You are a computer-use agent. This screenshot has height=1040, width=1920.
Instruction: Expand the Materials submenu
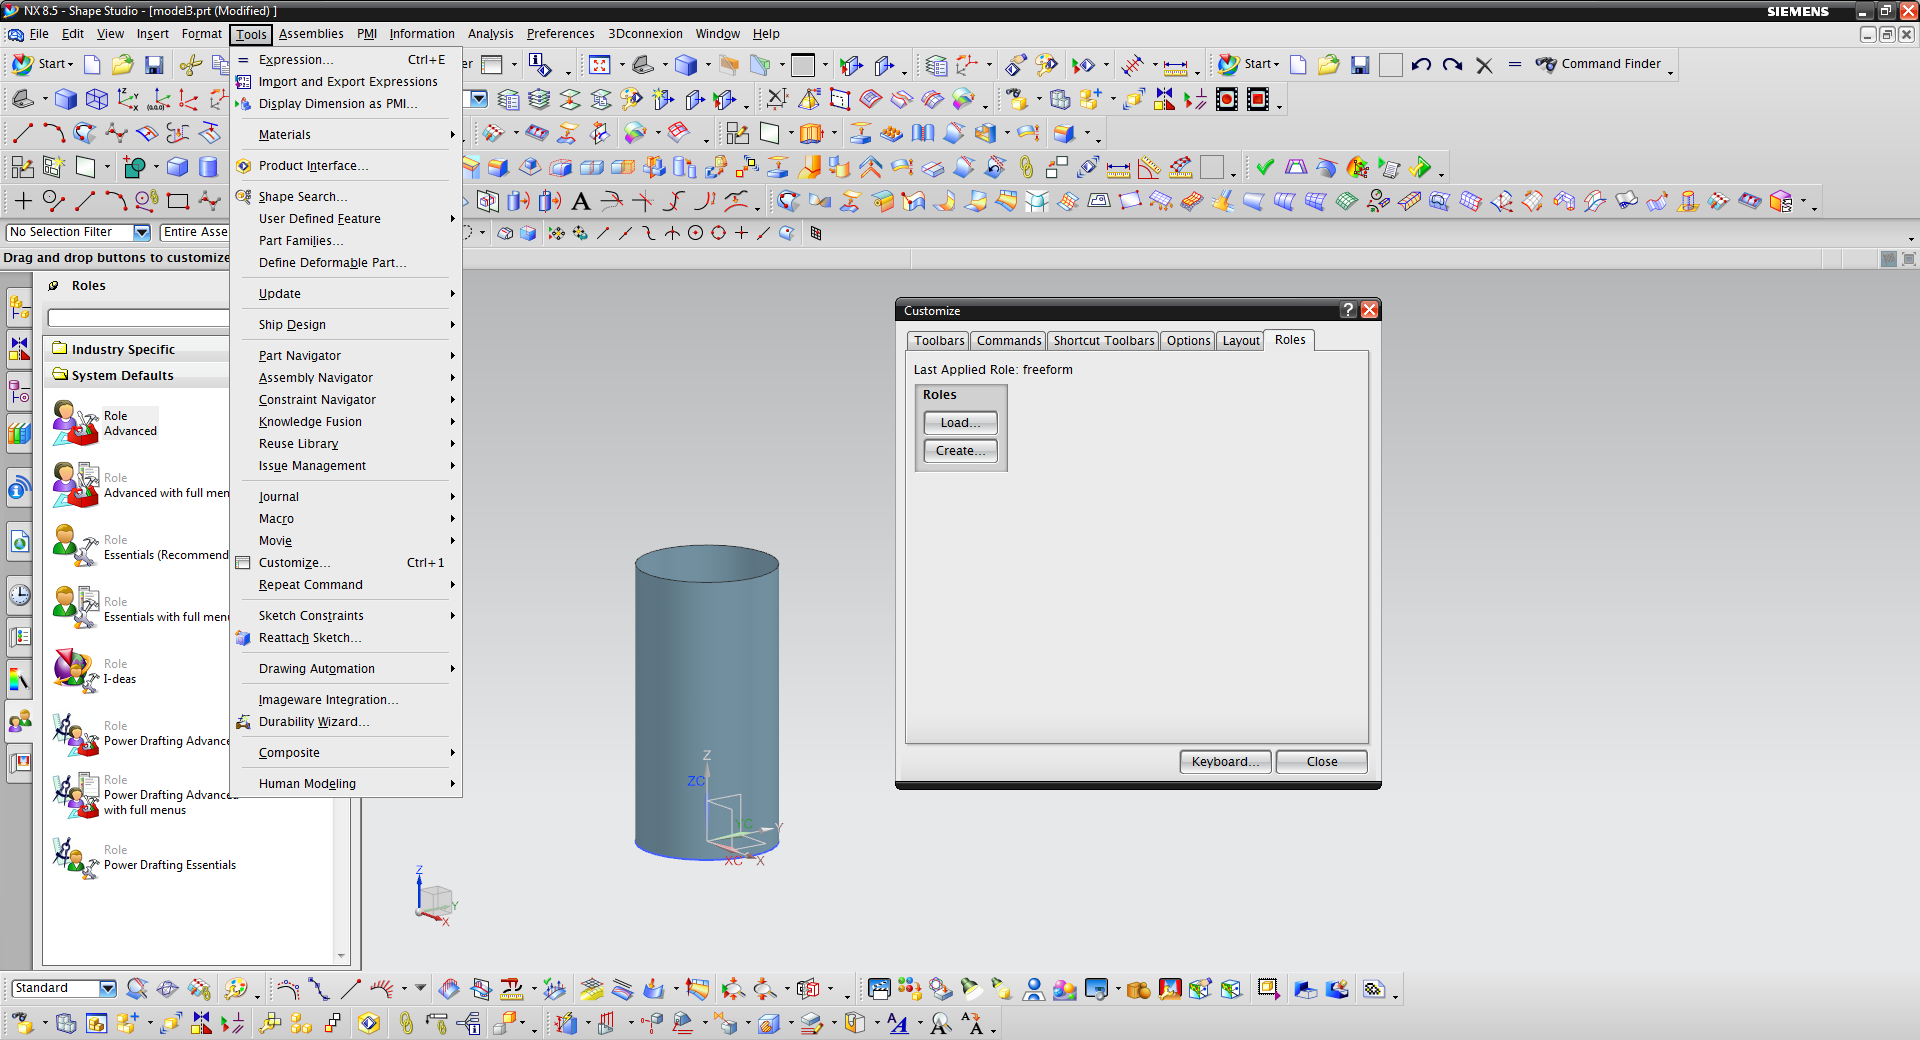(x=346, y=135)
